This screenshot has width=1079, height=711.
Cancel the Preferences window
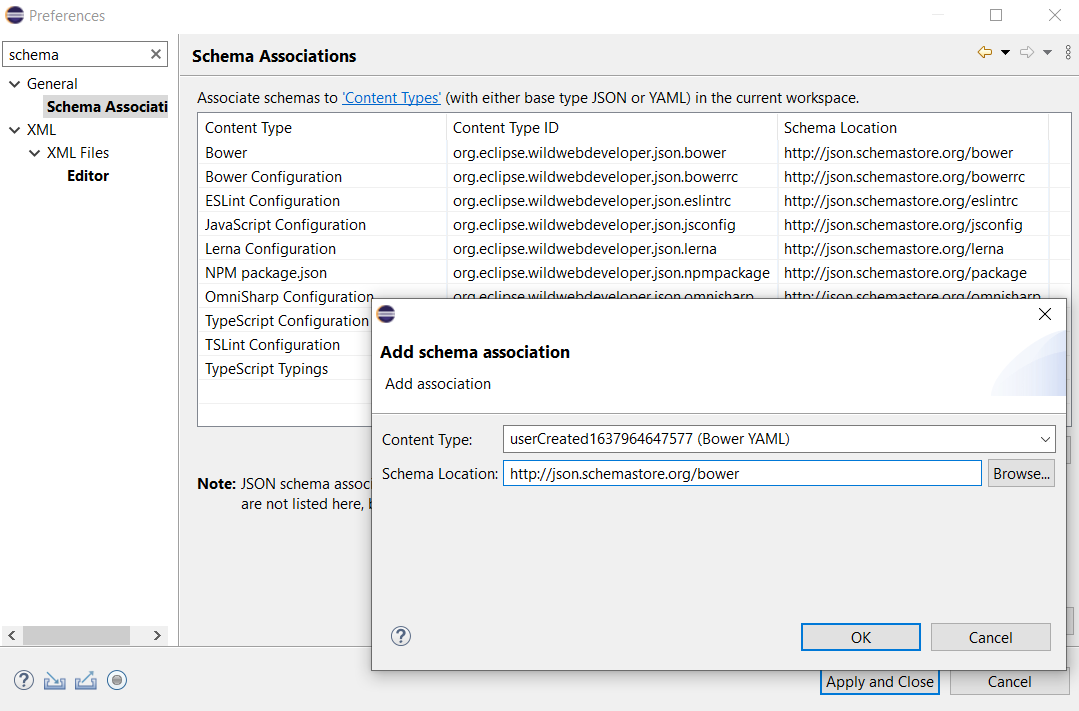[x=1009, y=681]
